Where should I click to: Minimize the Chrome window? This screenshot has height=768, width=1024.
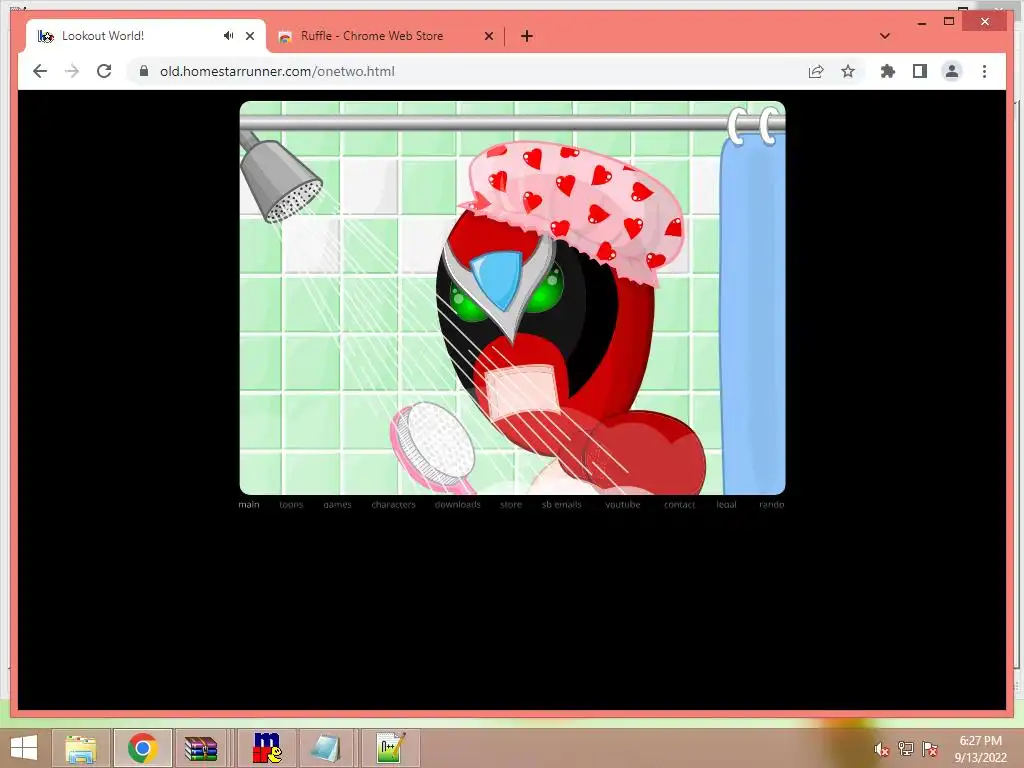[x=922, y=22]
